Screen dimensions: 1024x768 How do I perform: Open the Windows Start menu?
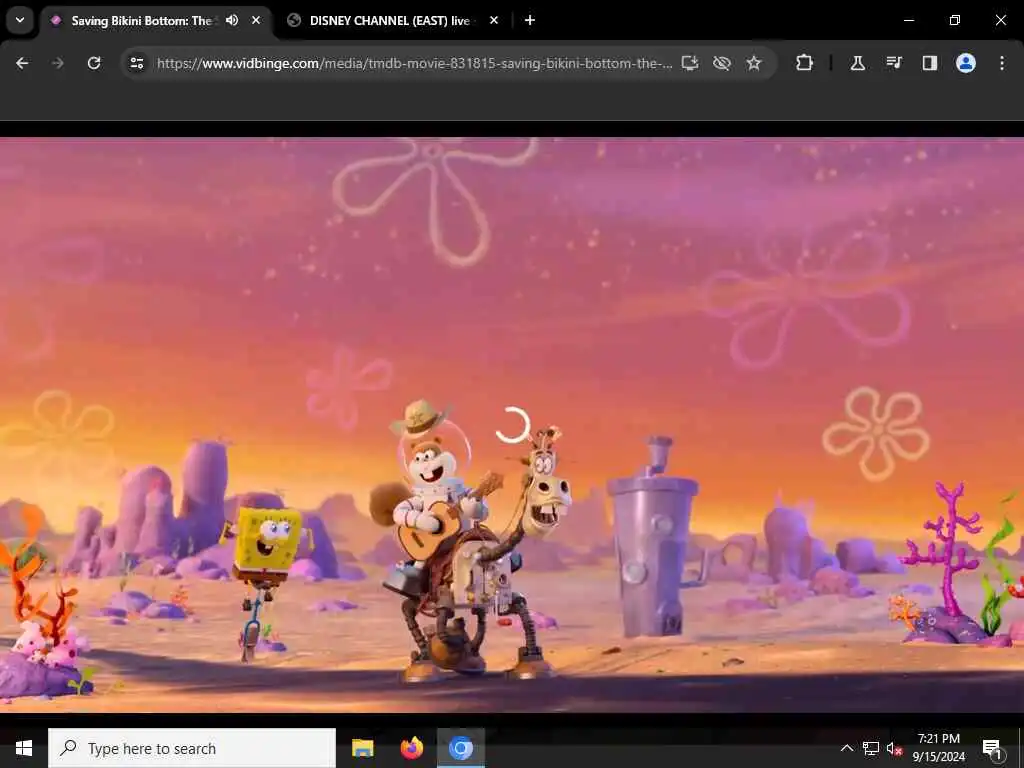click(x=24, y=748)
